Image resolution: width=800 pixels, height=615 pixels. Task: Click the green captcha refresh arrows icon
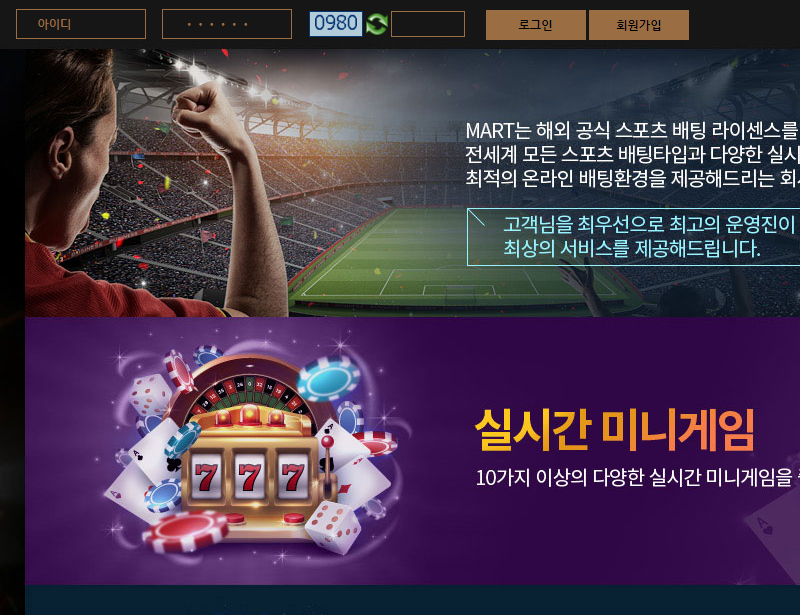click(377, 24)
